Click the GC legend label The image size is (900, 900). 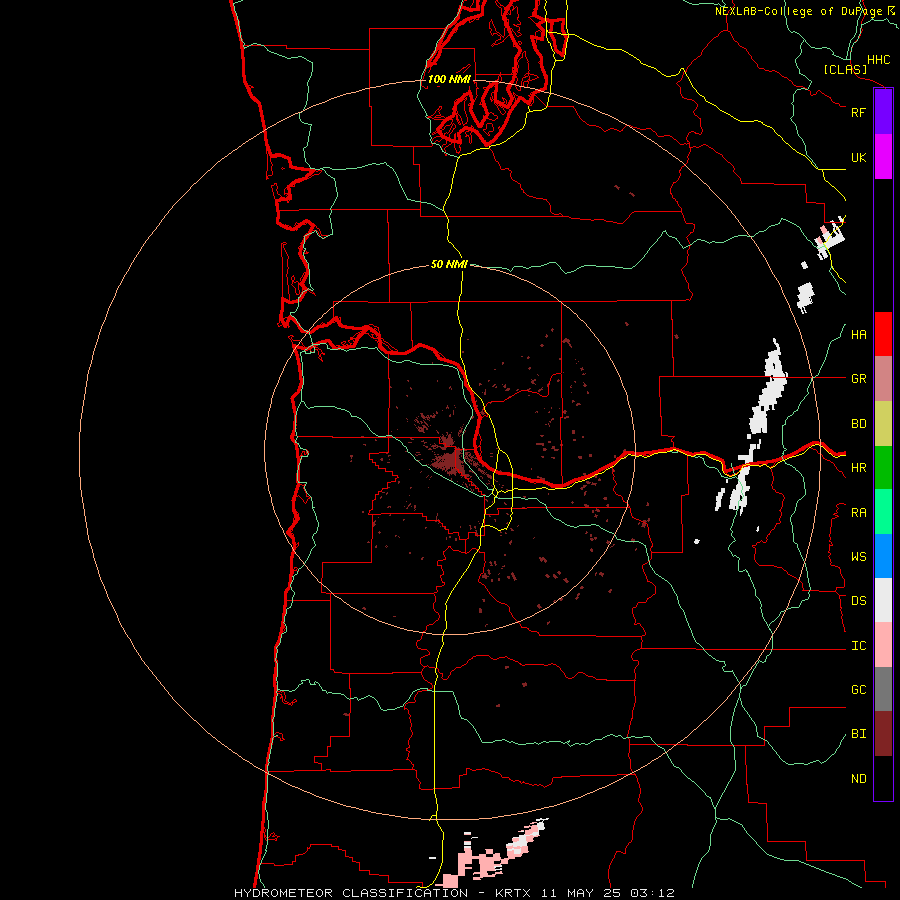(858, 689)
